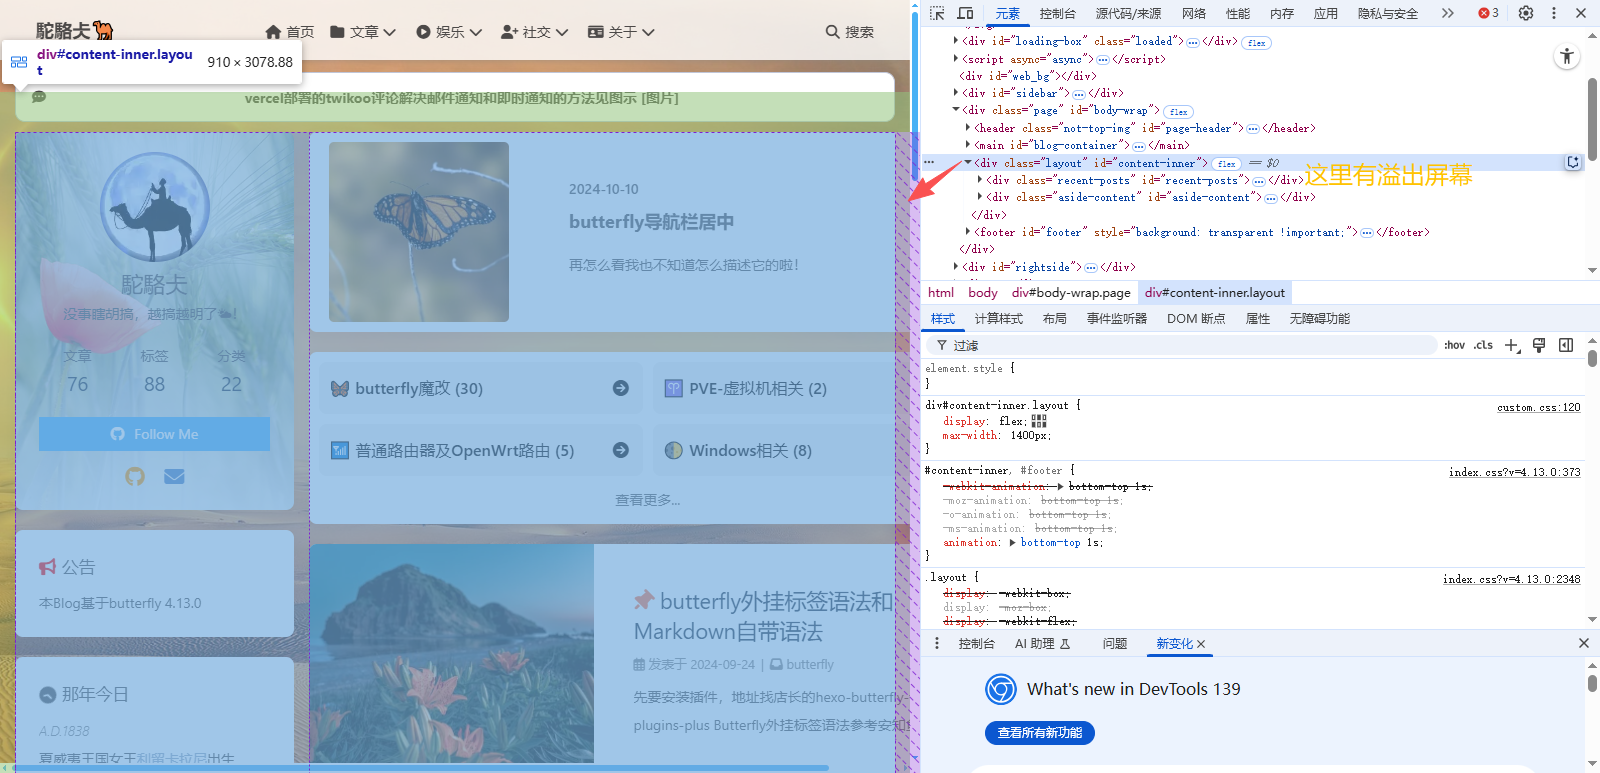This screenshot has height=773, width=1600.
Task: Expand the loading-box div node
Action: (x=956, y=41)
